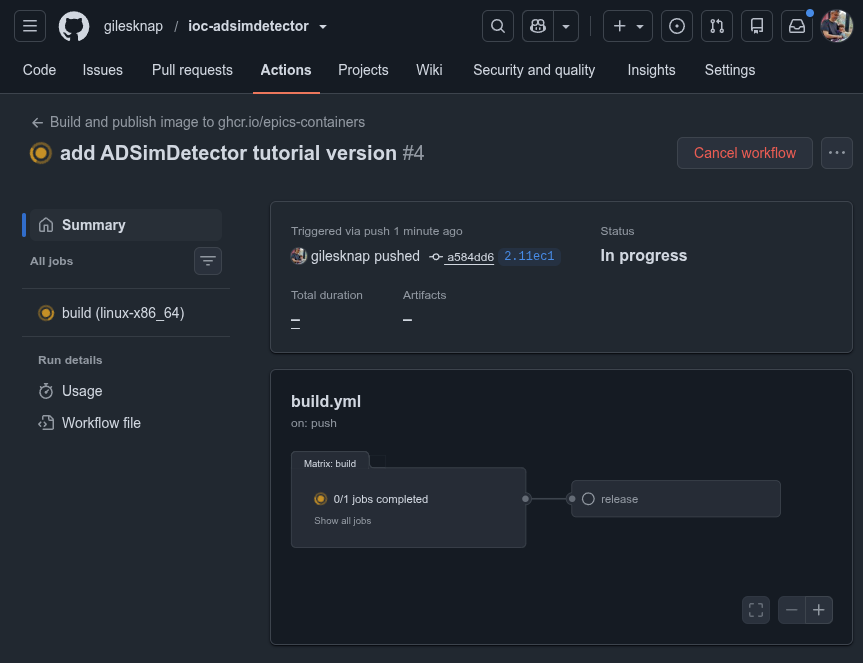
Task: Open the hamburger navigation menu
Action: click(30, 26)
